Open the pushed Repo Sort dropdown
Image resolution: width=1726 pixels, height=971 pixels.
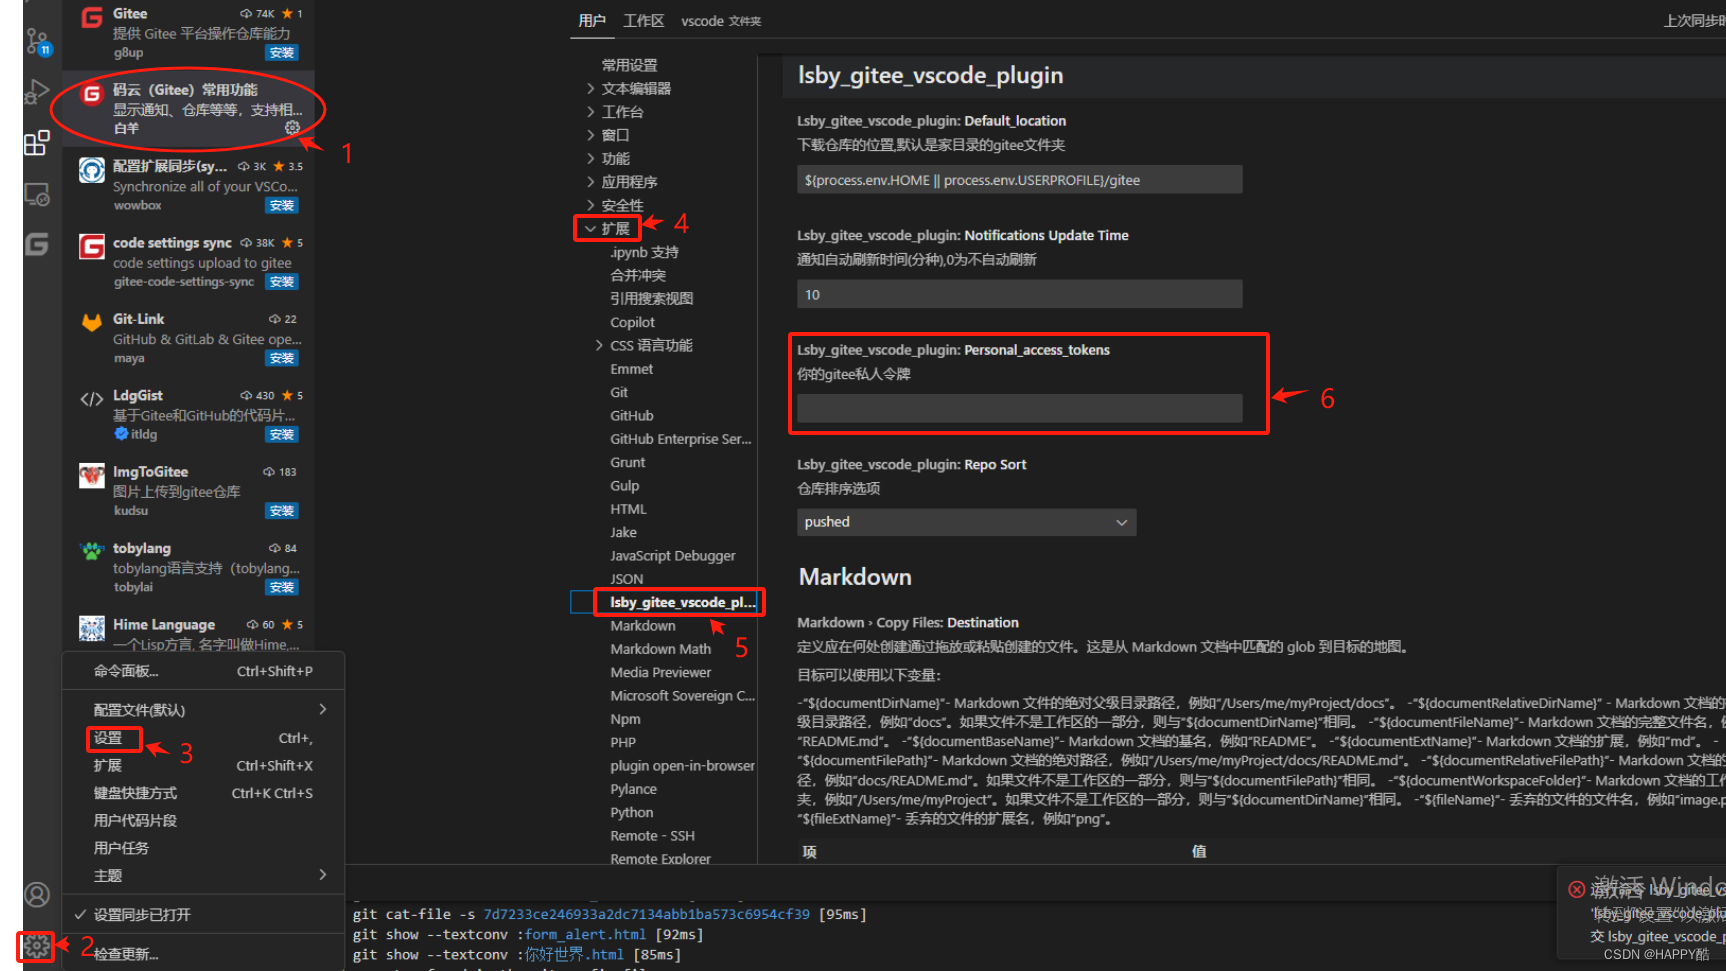(x=965, y=521)
